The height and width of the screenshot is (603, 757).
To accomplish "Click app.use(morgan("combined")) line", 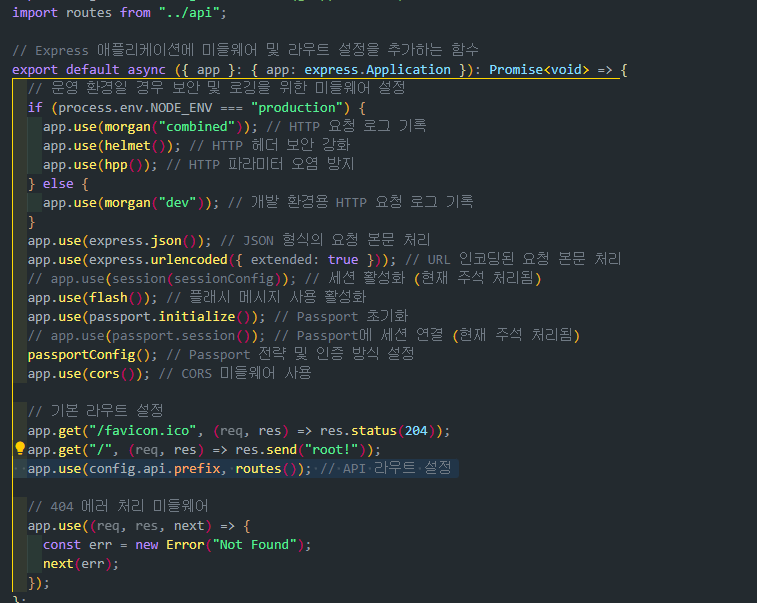I will 235,126.
